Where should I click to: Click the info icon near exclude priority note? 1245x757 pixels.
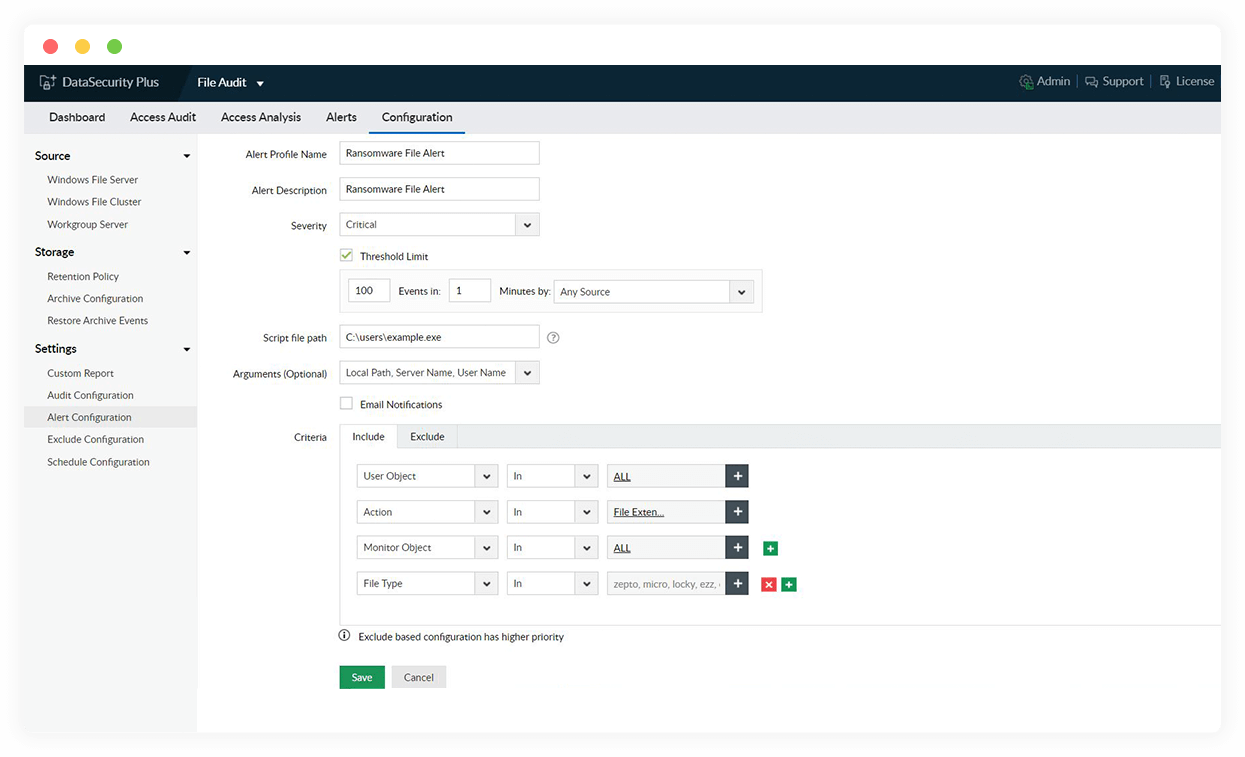tap(343, 636)
